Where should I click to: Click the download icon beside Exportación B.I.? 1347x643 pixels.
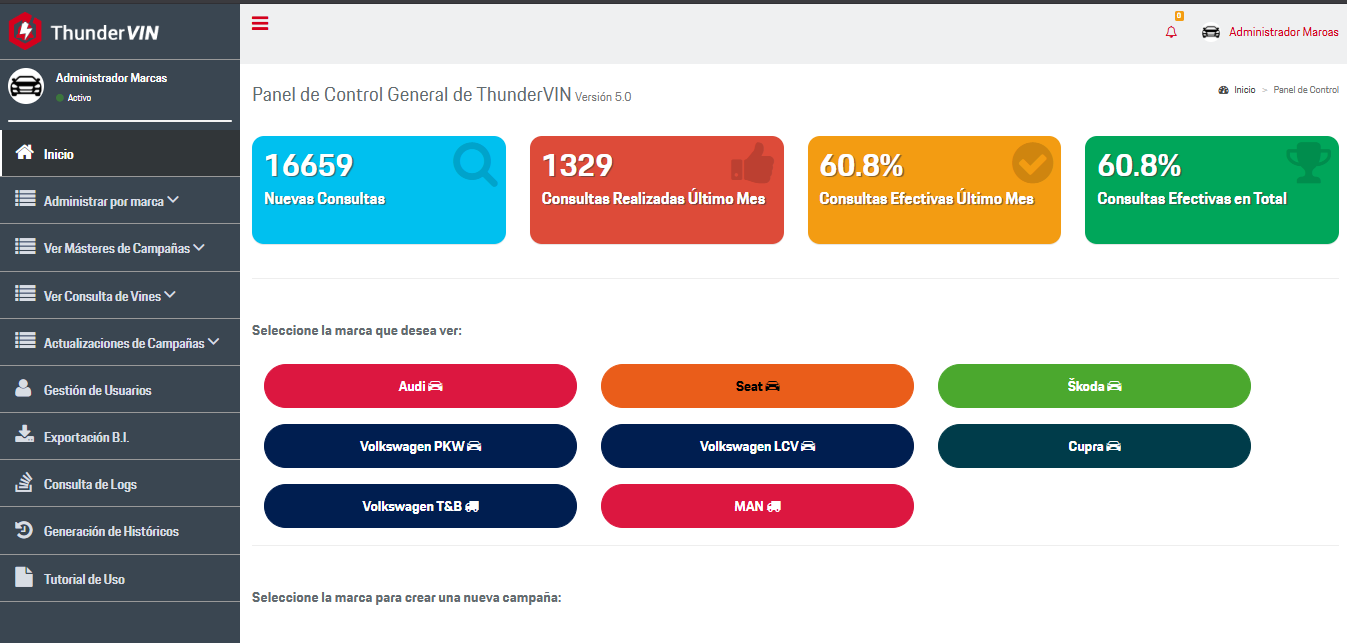[x=25, y=435]
